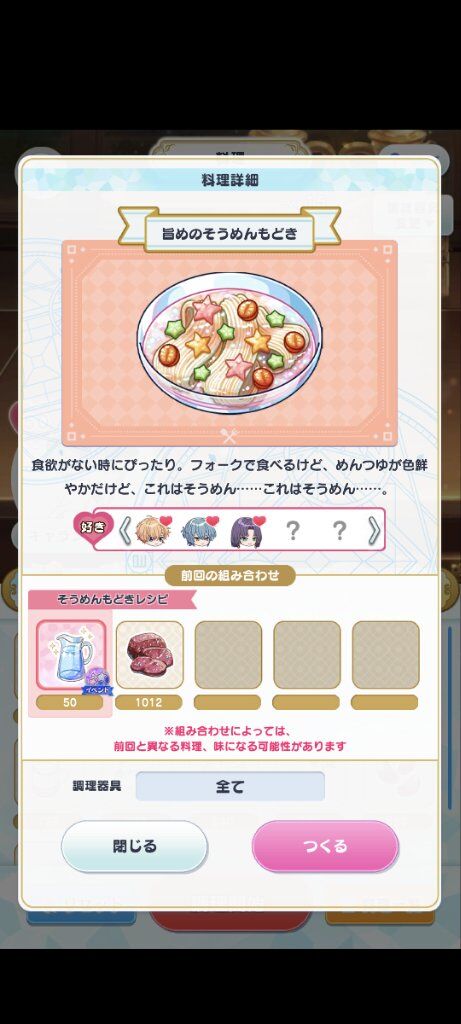Select the 前回の組み合わせ tab label
The image size is (461, 1024).
(230, 575)
